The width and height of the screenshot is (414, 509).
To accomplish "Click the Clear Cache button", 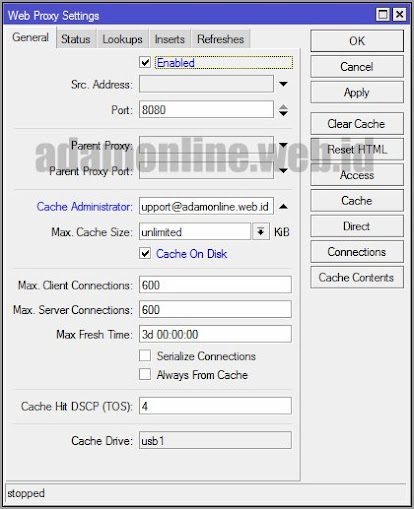I will 357,124.
